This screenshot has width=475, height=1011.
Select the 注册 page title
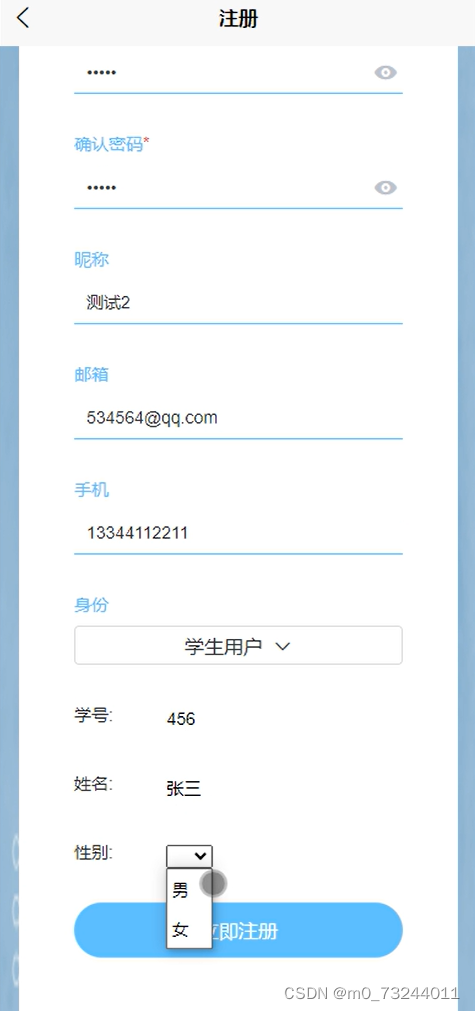click(x=238, y=19)
